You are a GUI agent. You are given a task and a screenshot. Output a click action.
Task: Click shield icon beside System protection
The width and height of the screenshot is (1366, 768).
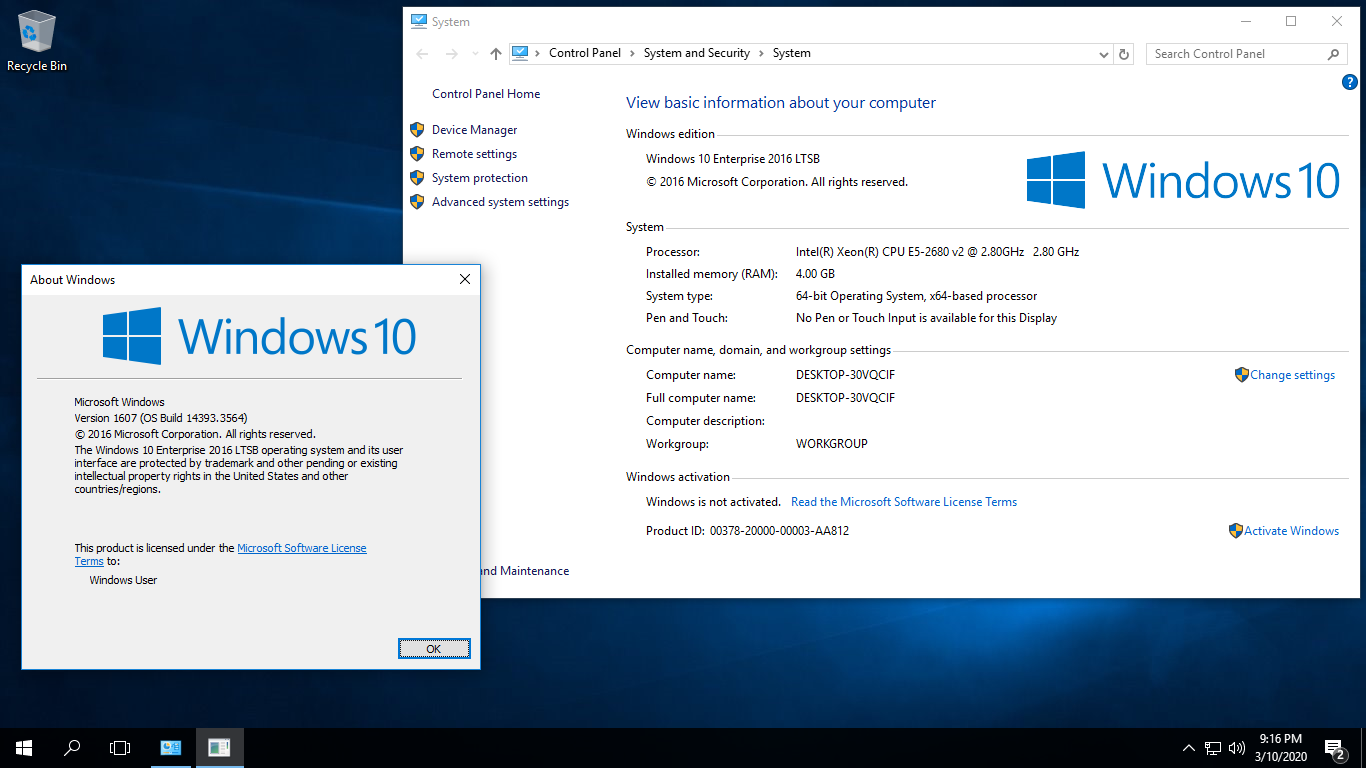click(x=417, y=178)
